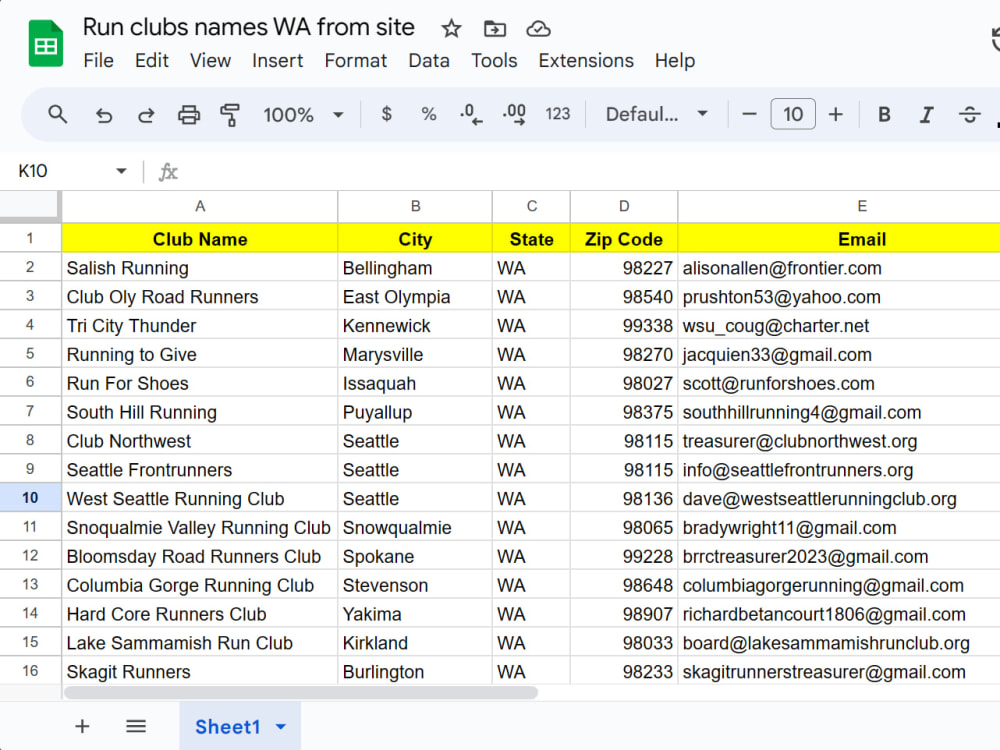Viewport: 1000px width, 750px height.
Task: Activate the Paint format roller
Action: click(230, 115)
